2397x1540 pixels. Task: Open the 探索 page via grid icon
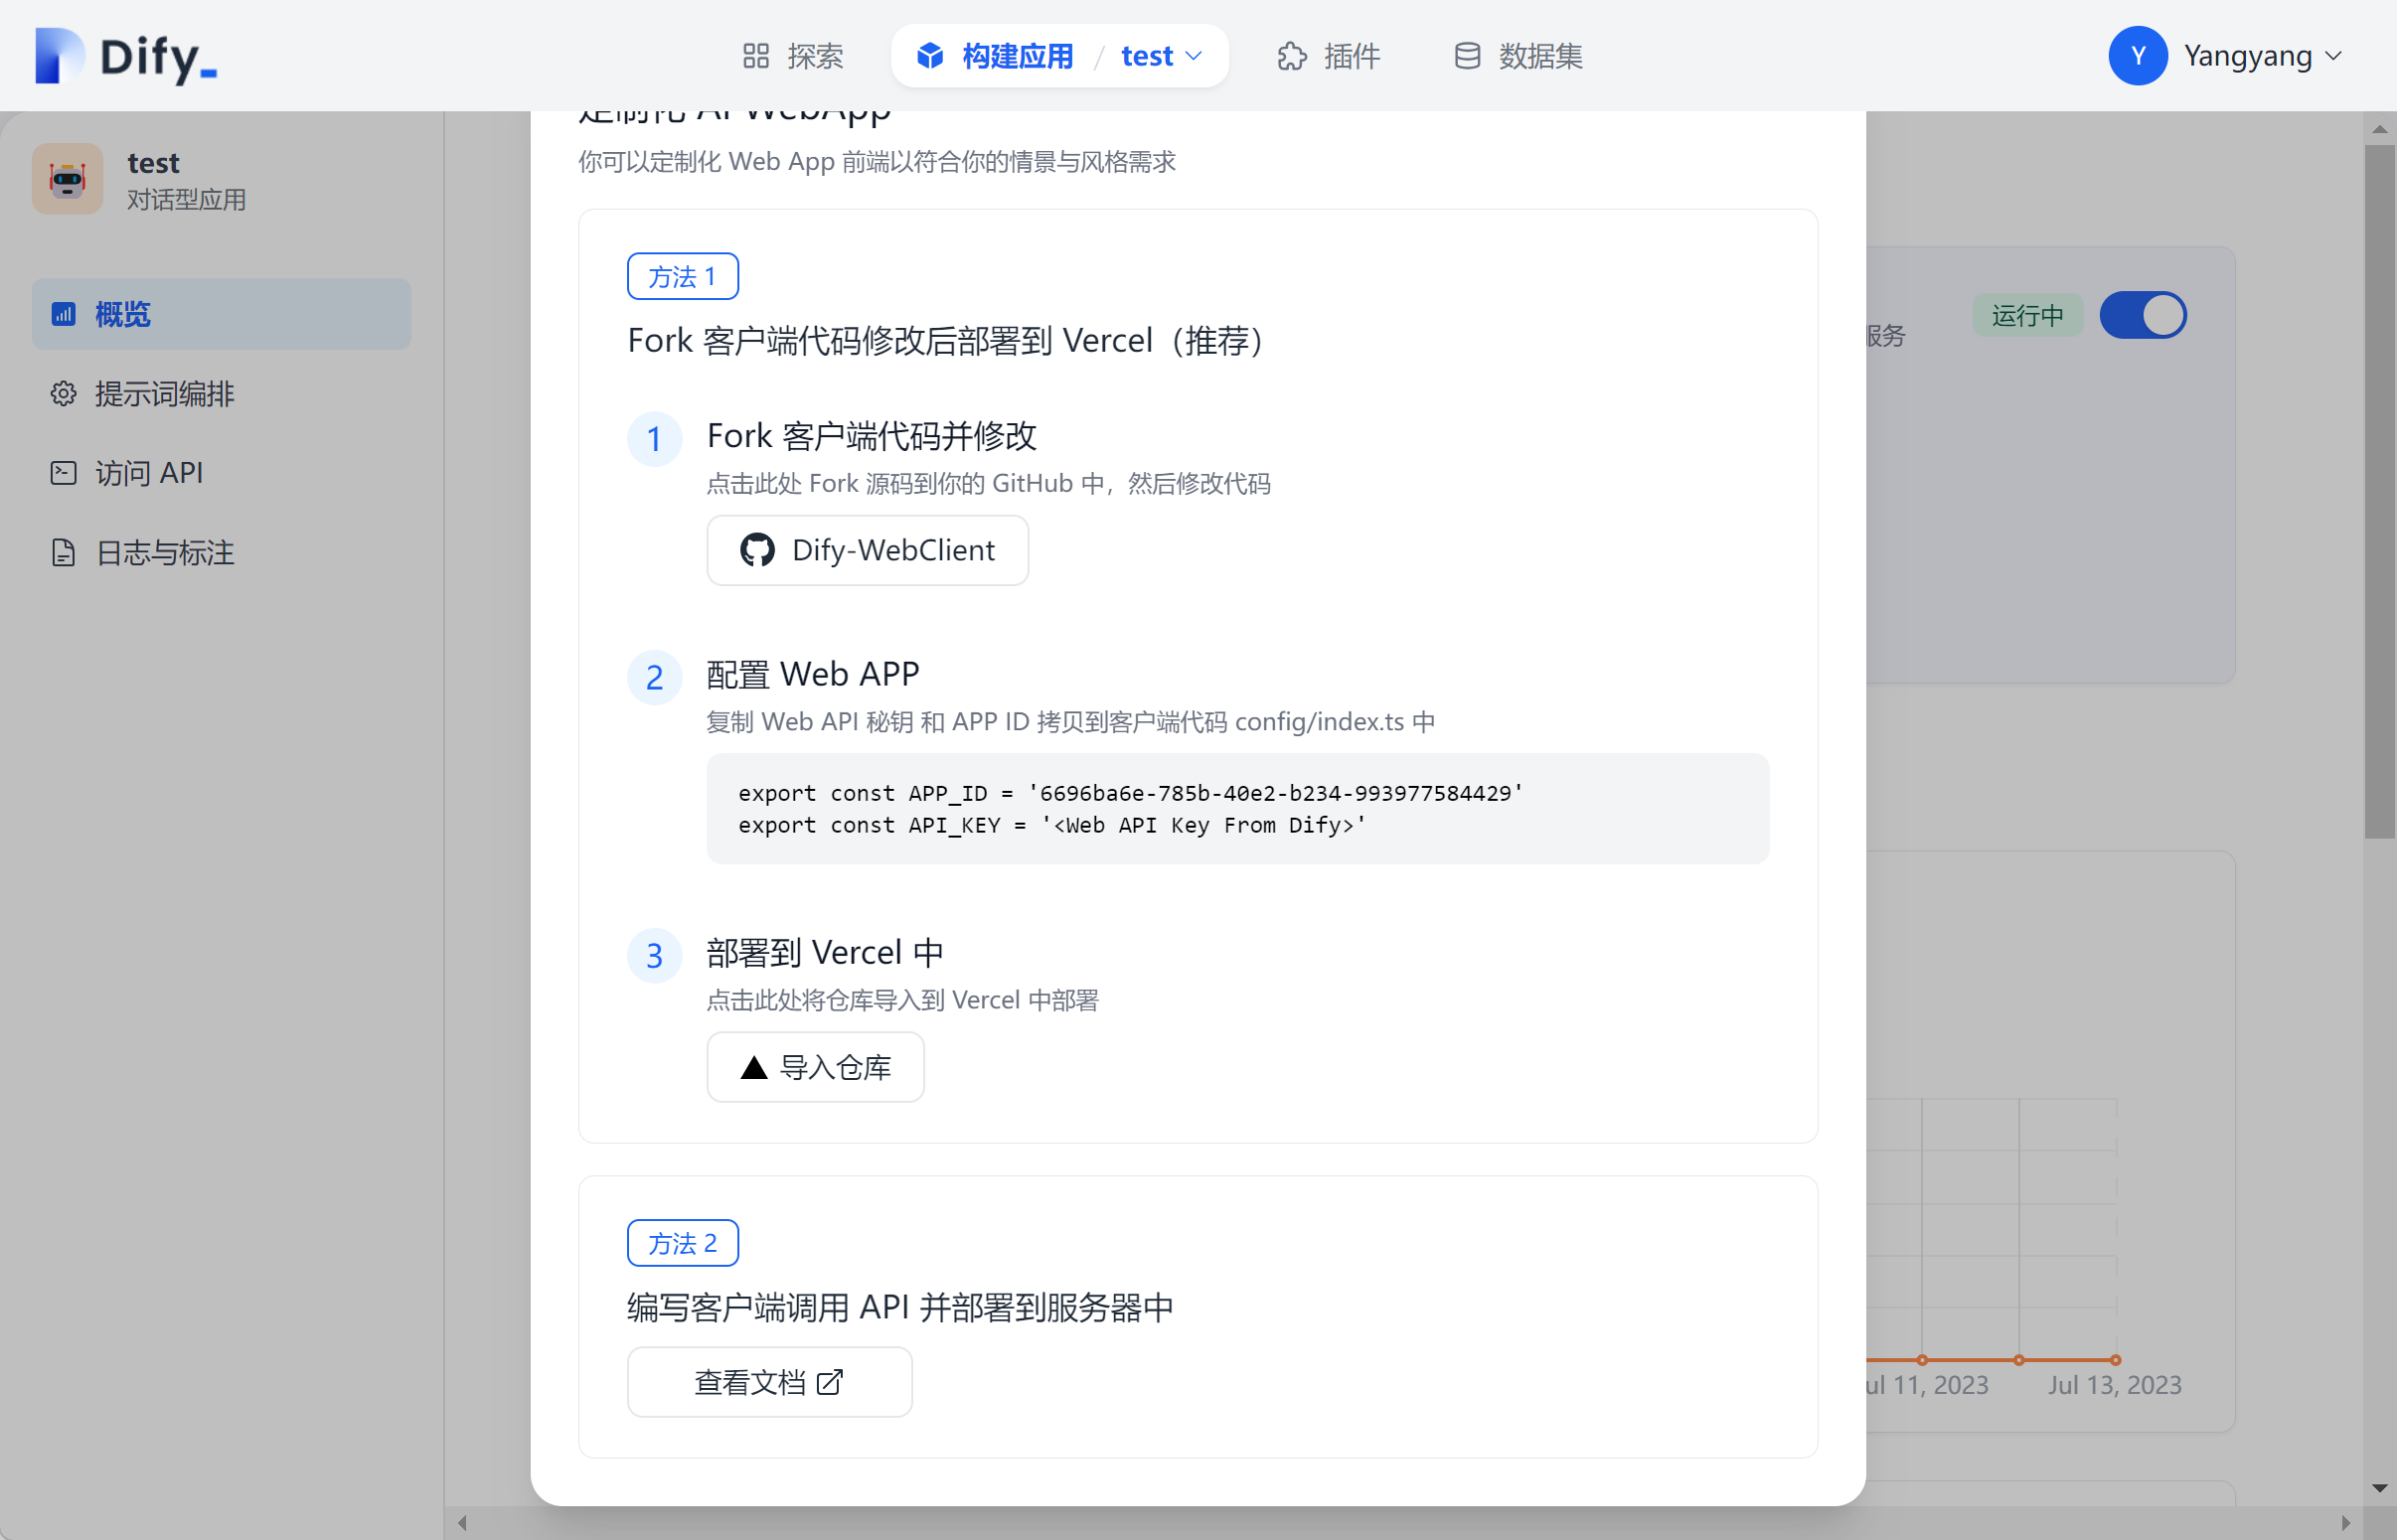pyautogui.click(x=757, y=56)
